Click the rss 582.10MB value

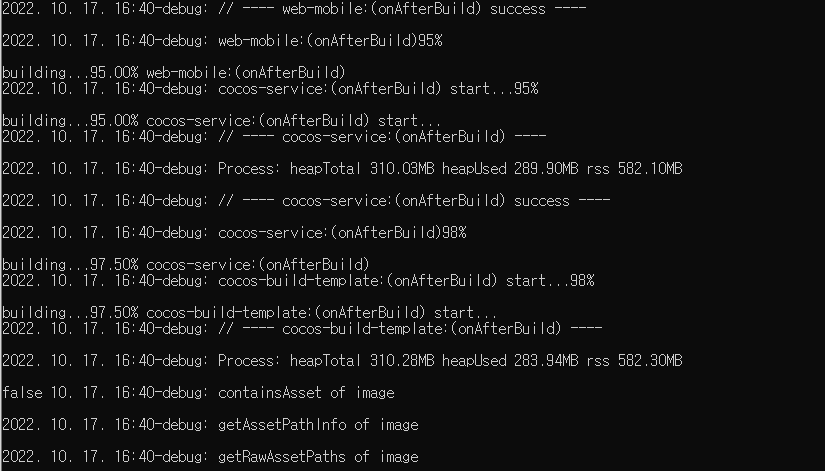[x=650, y=168]
